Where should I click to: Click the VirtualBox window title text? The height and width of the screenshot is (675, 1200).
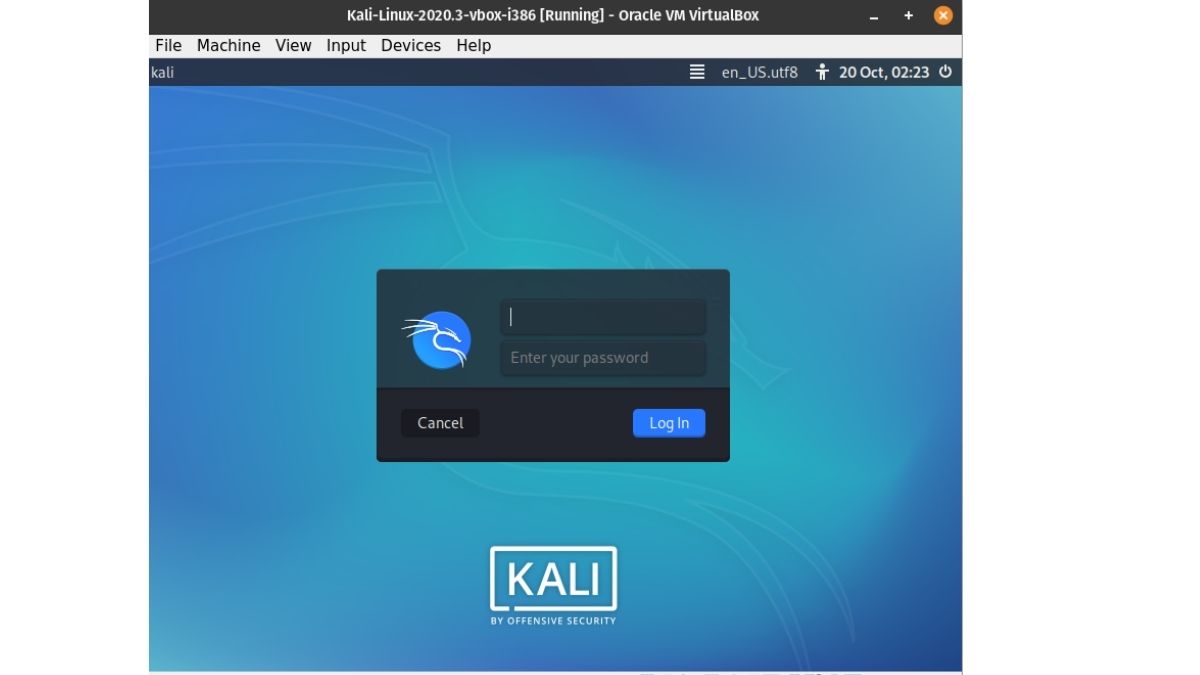coord(554,15)
